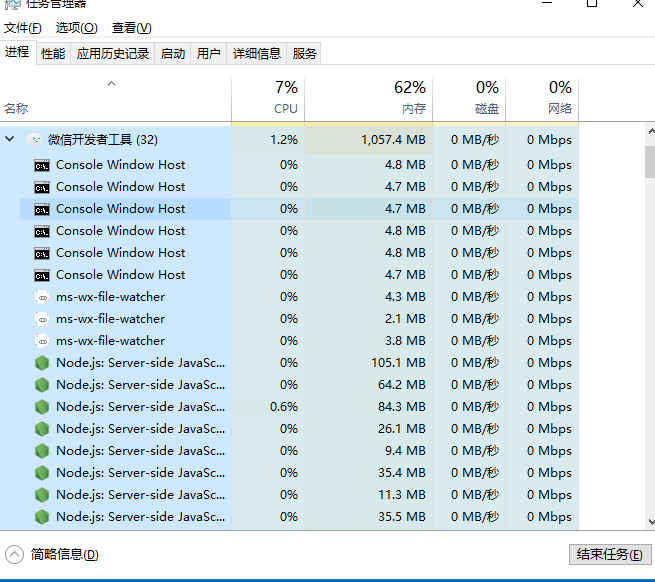
Task: Sort by the 7% CPU column header
Action: 268,100
